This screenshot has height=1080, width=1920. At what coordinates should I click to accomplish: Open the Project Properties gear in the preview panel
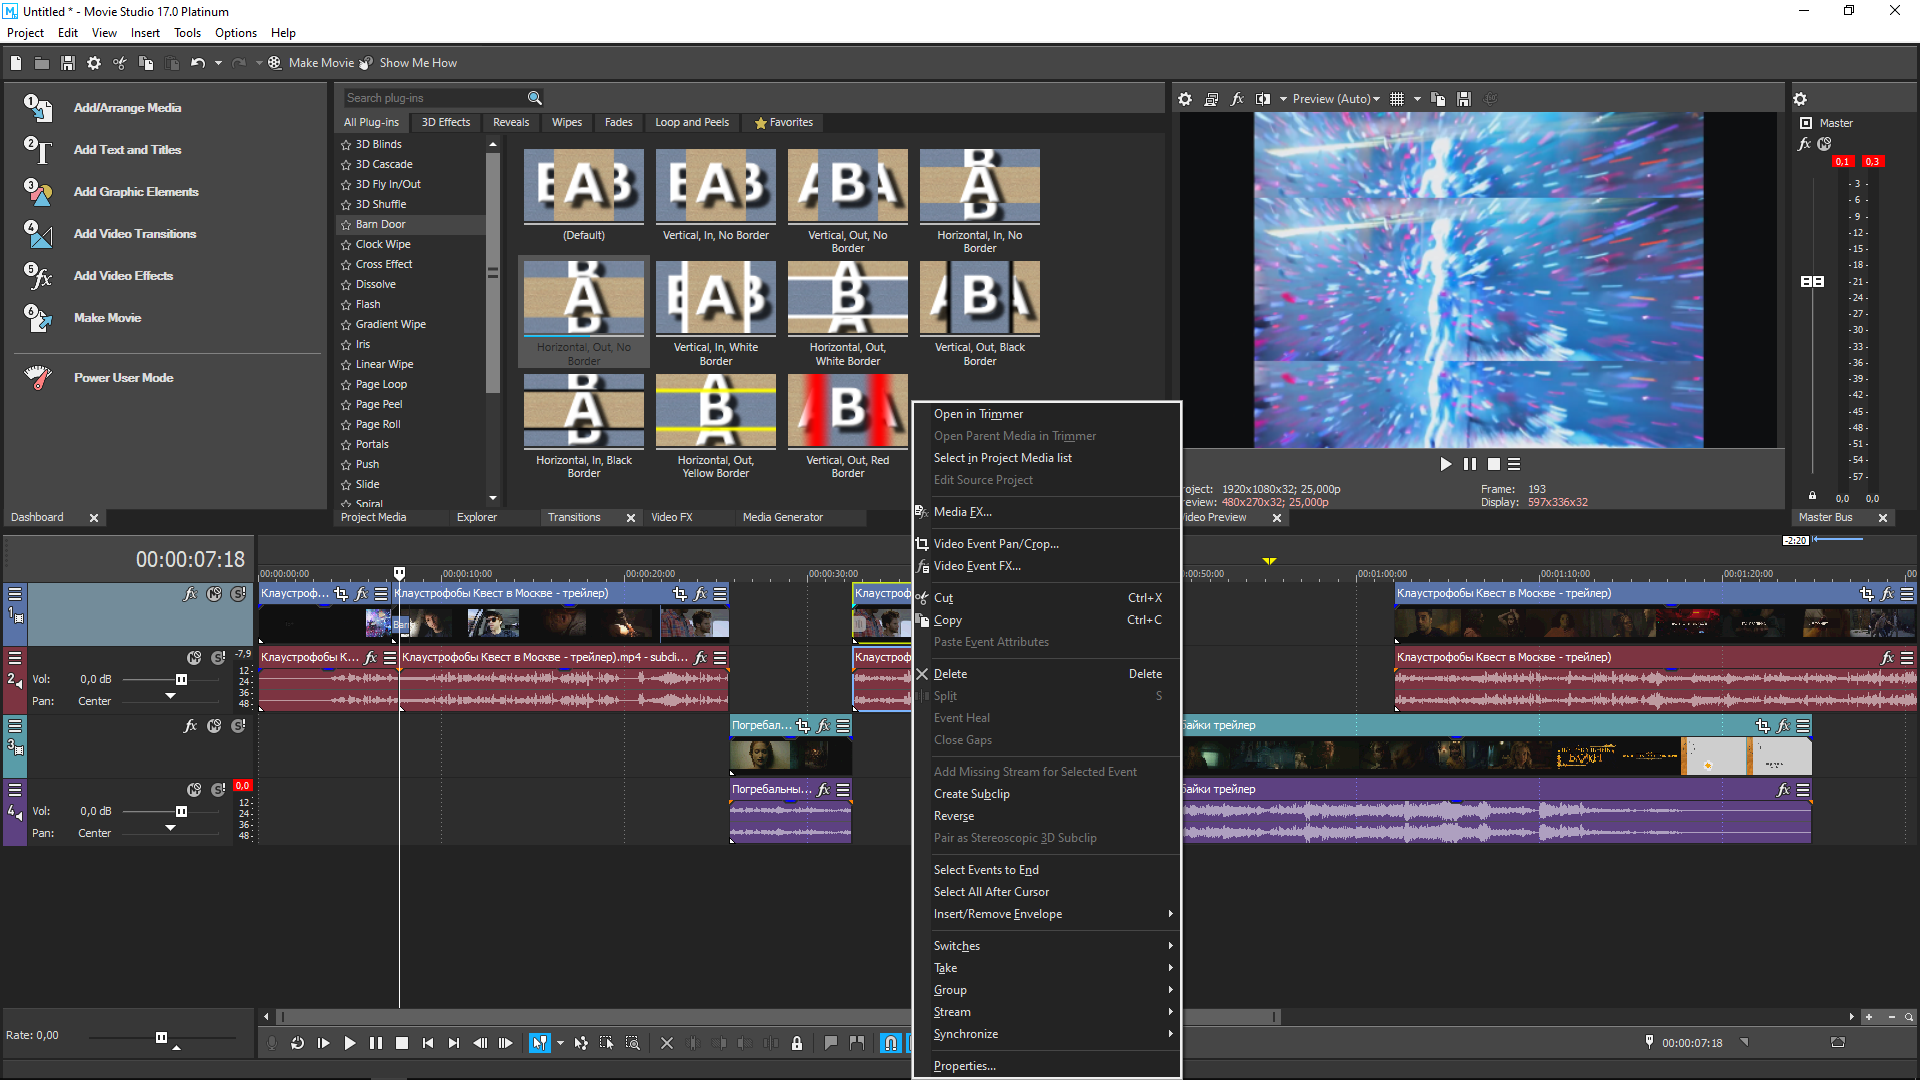[1185, 99]
